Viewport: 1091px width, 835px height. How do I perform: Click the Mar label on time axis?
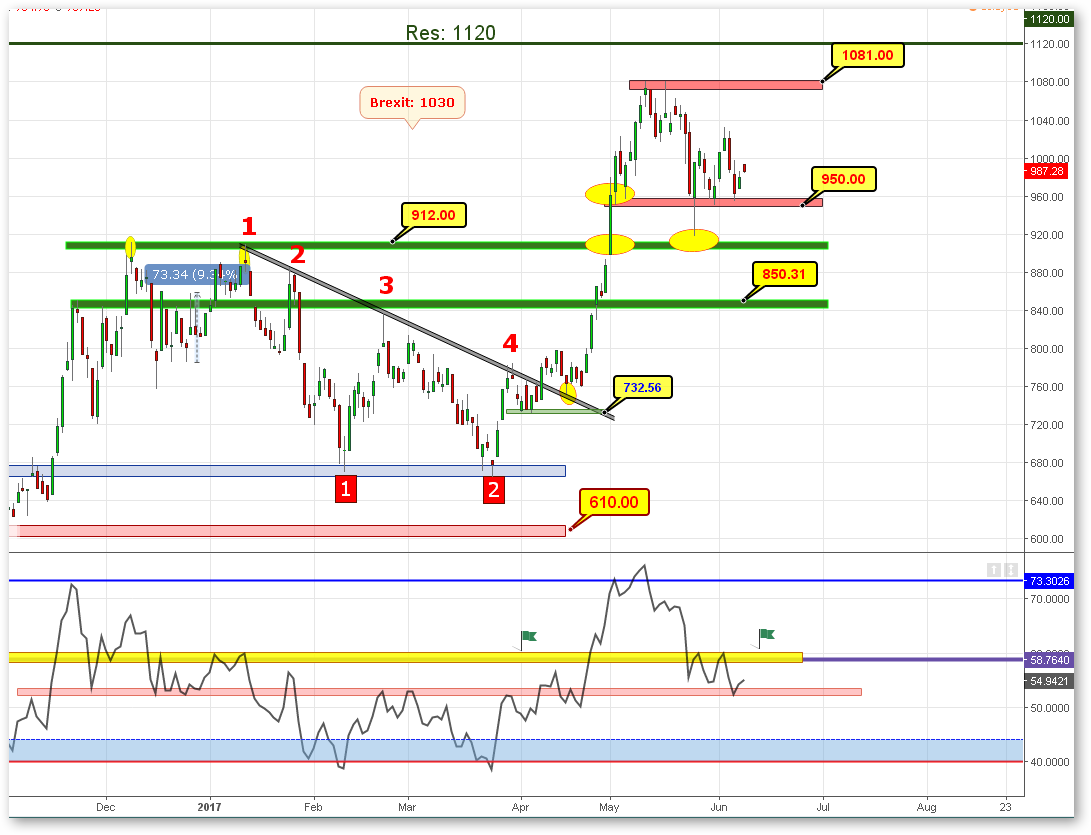pyautogui.click(x=407, y=807)
